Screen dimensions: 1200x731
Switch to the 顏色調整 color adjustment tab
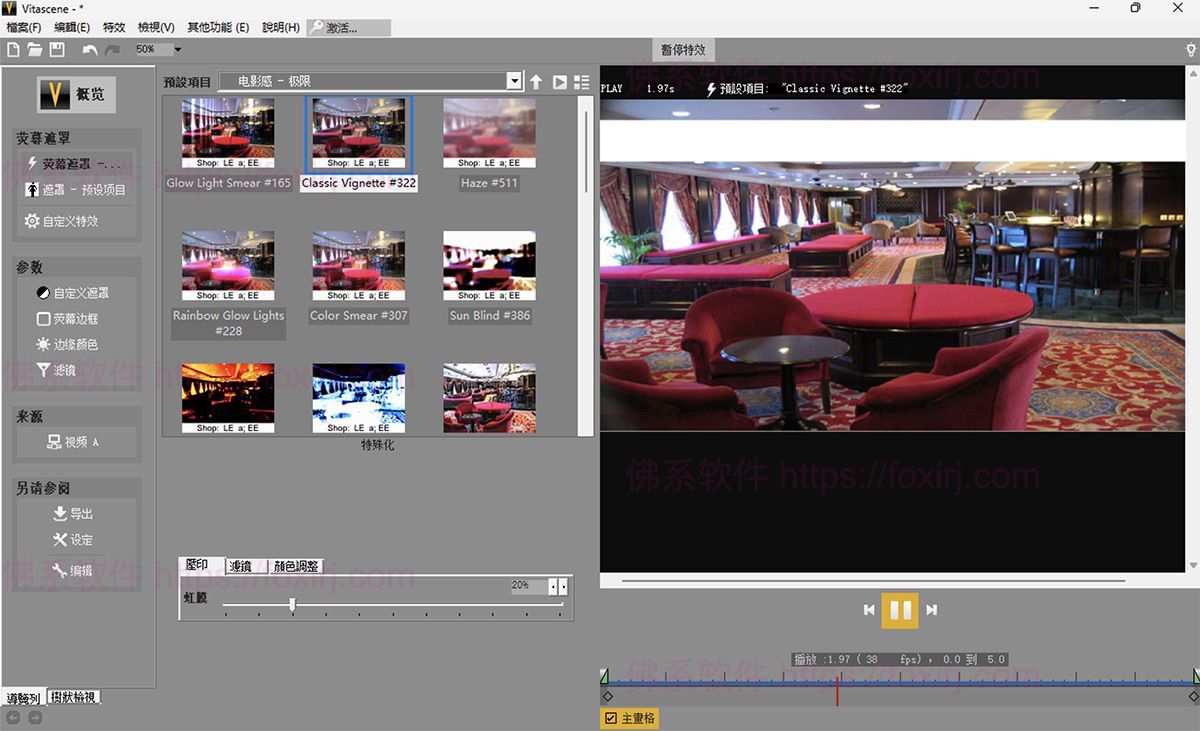(296, 566)
